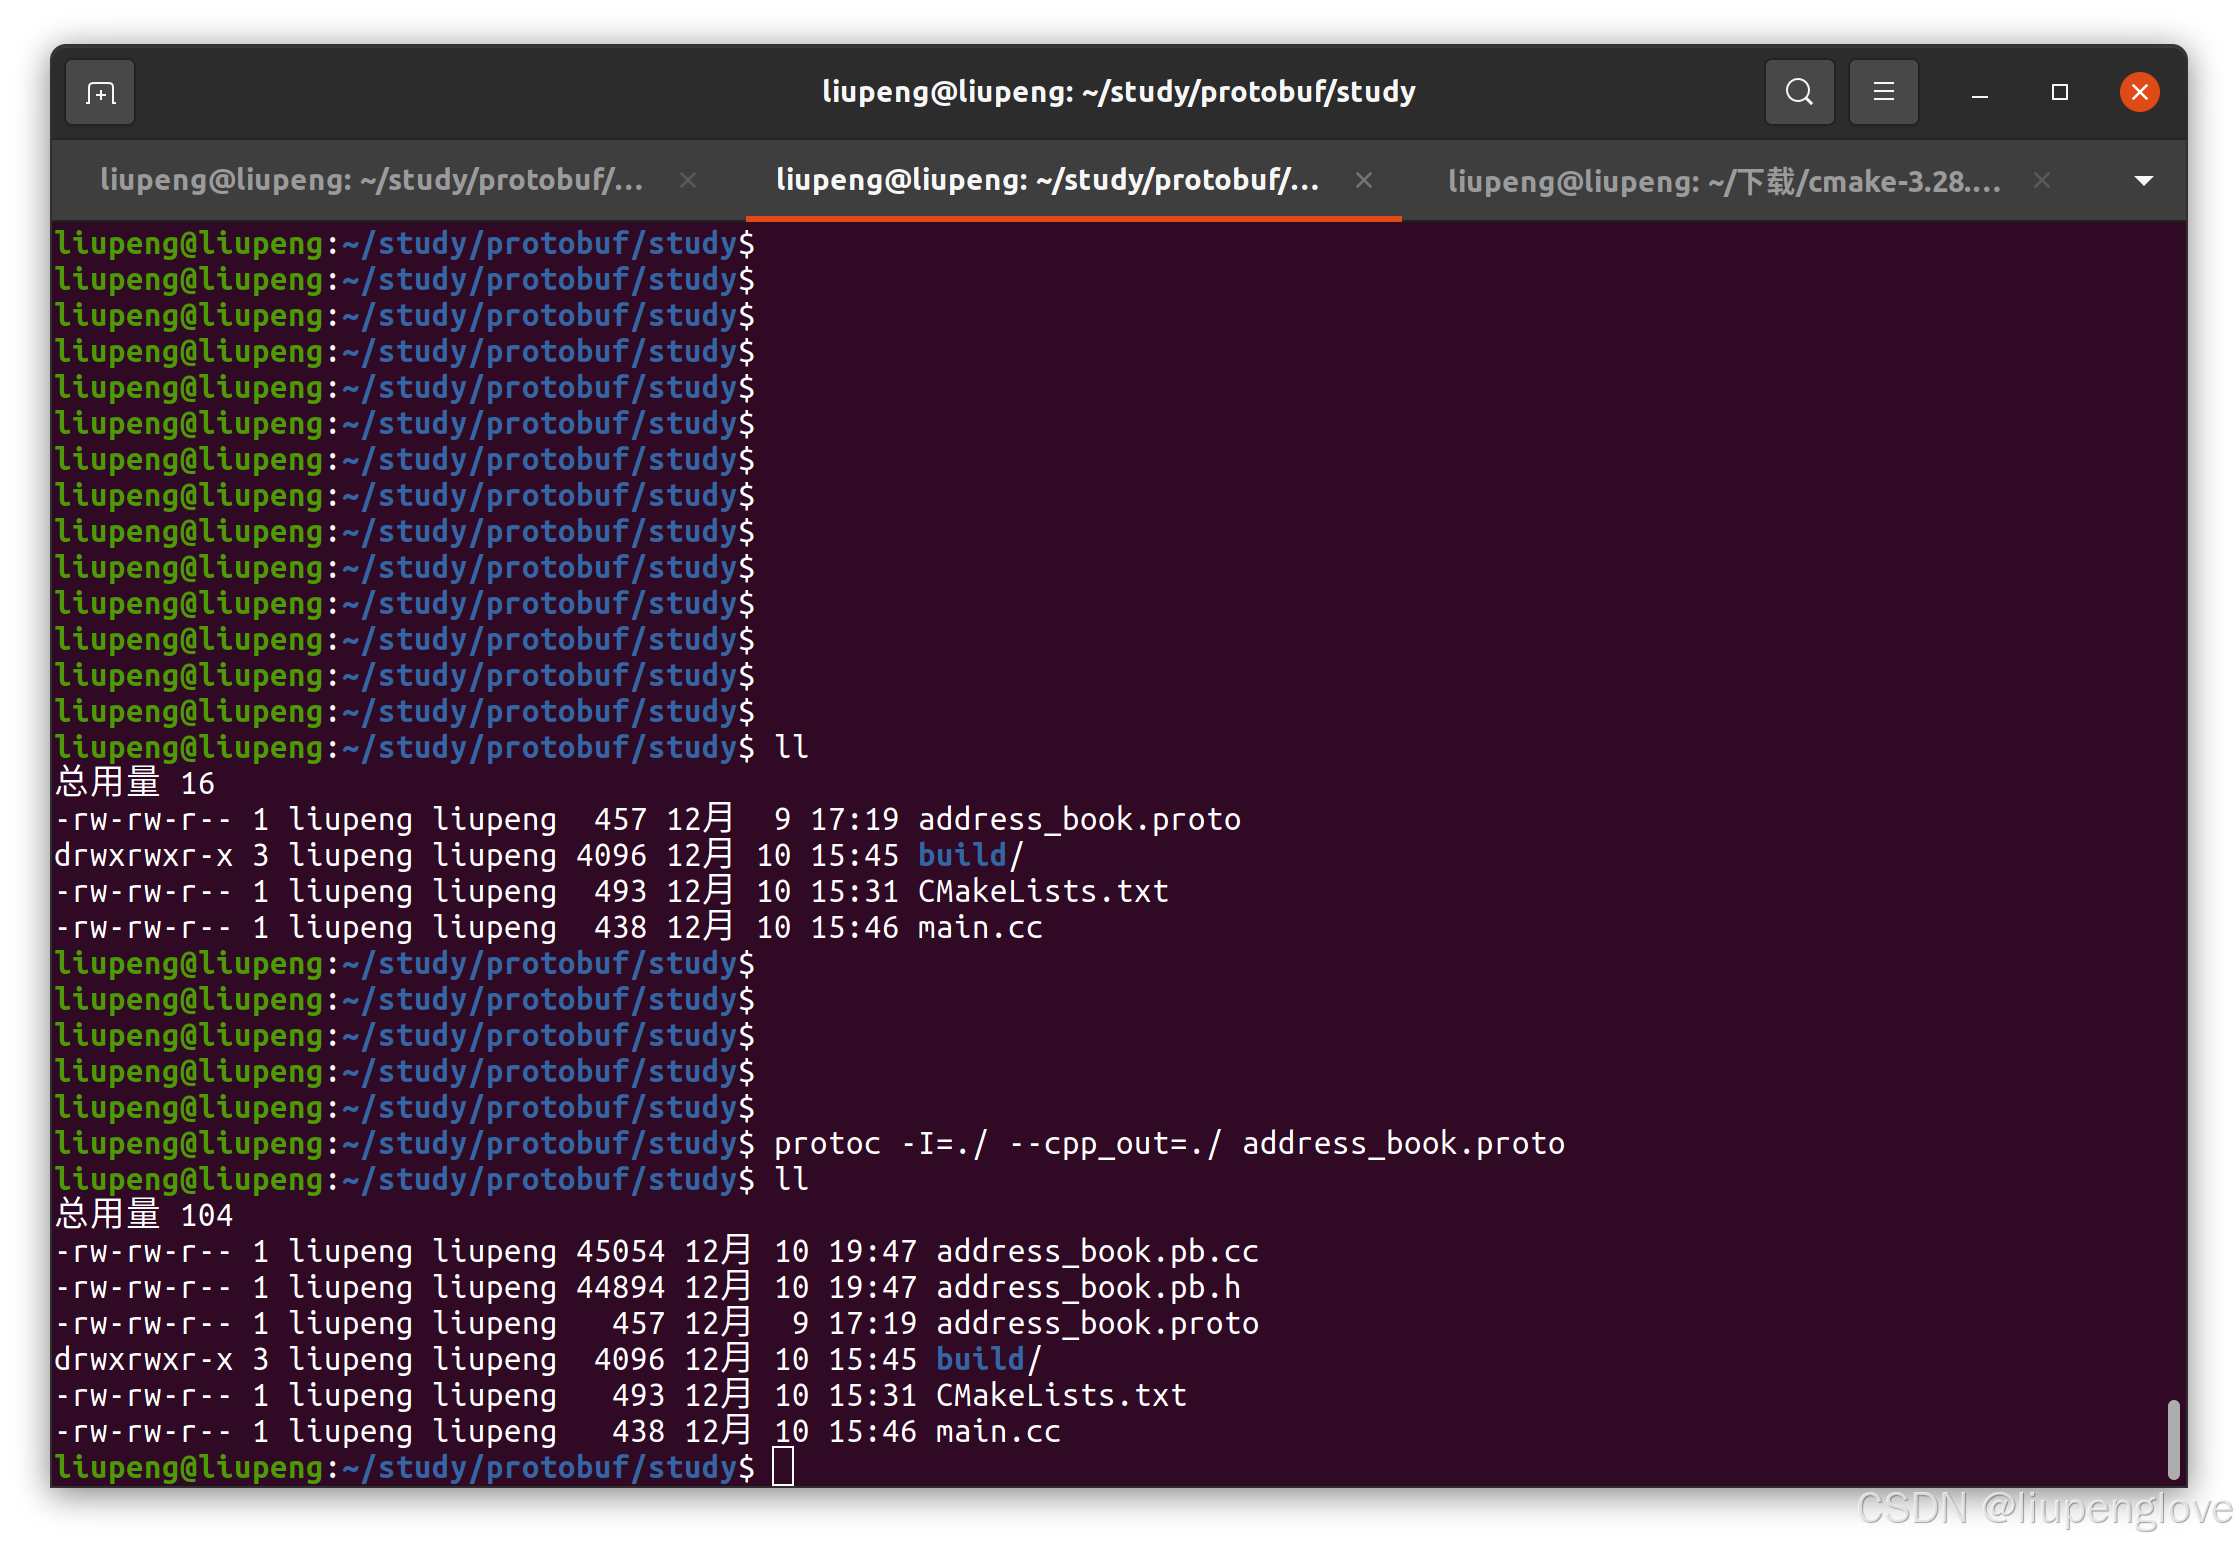Click the terminal cursor at final prompt
The height and width of the screenshot is (1544, 2238).
click(783, 1467)
